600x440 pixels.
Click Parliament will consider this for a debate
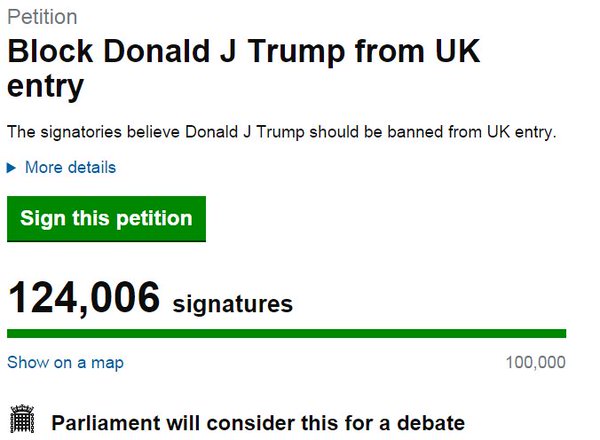coord(258,422)
